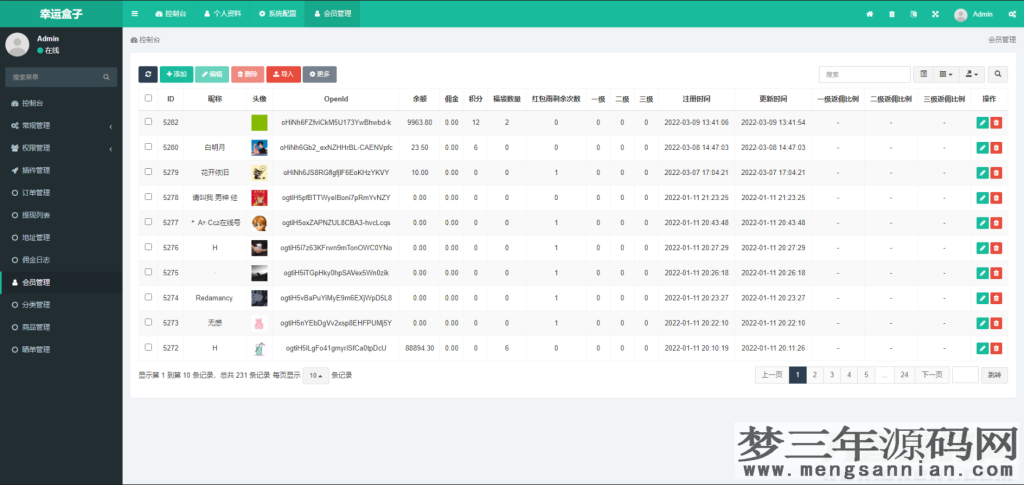
Task: Switch to the 控制台 top tab
Action: coord(171,14)
